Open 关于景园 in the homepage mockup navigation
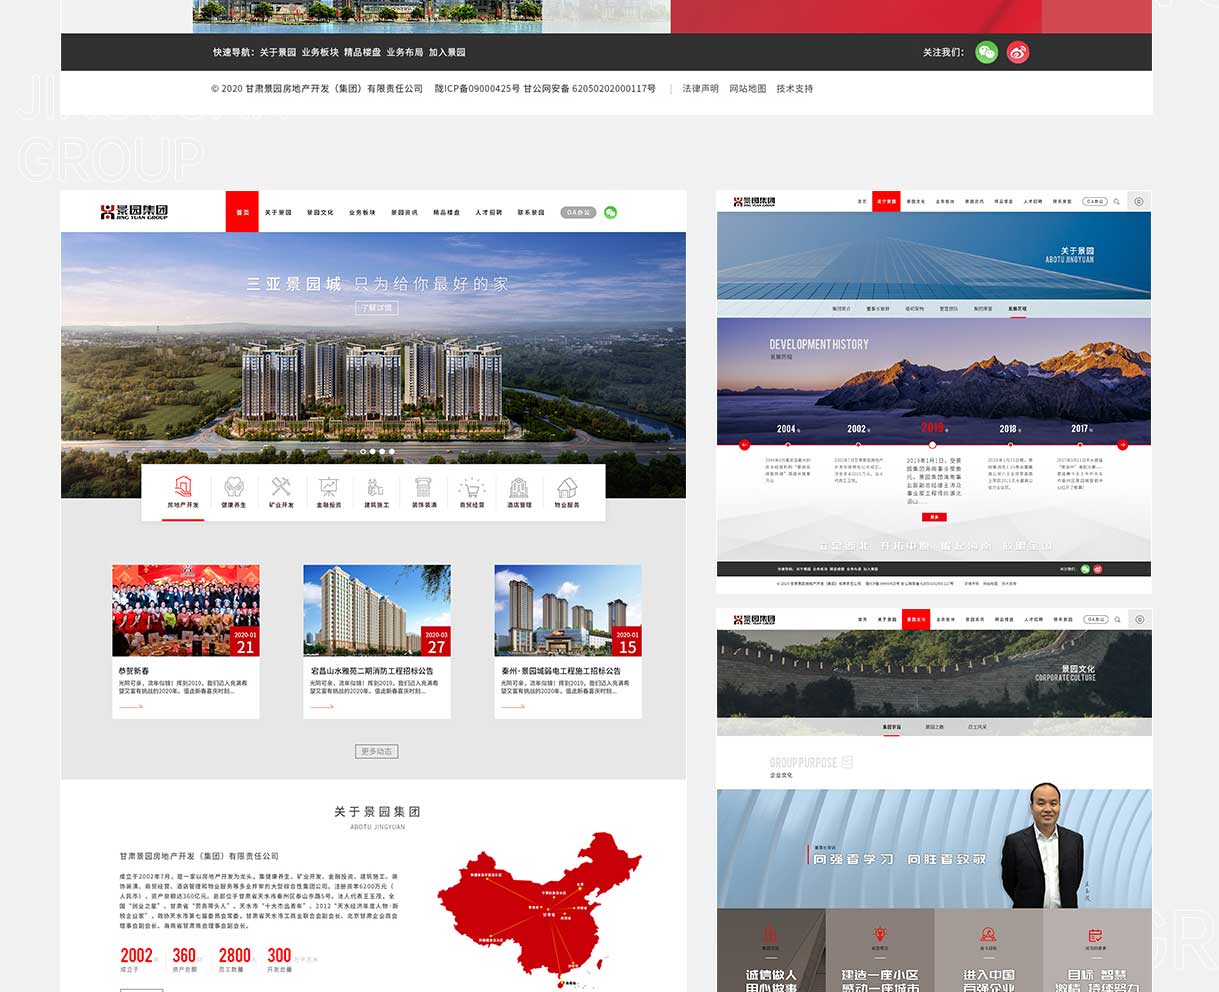The width and height of the screenshot is (1219, 992). 278,212
